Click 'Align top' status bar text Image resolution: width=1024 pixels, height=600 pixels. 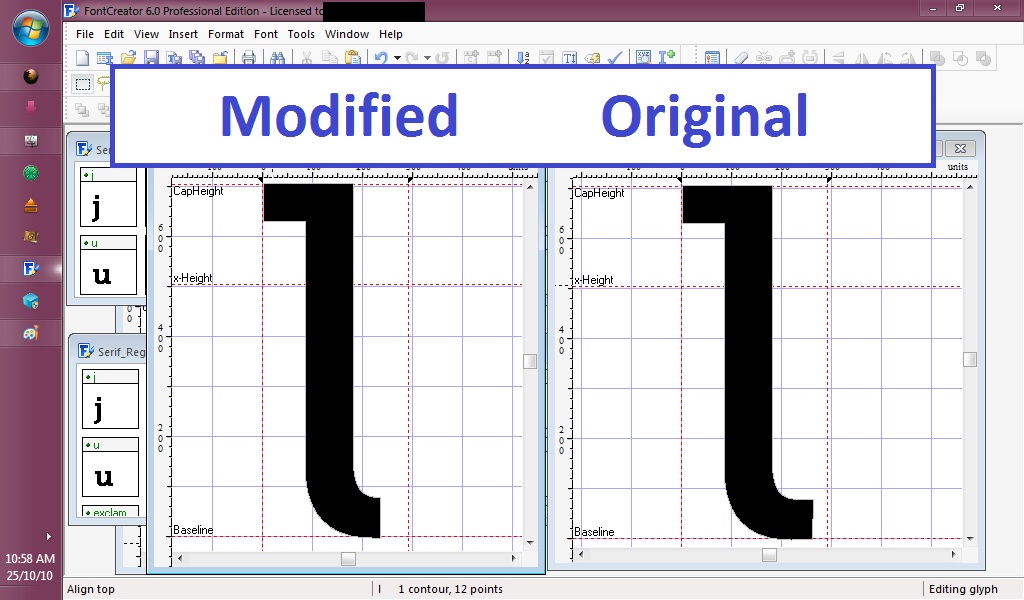91,589
